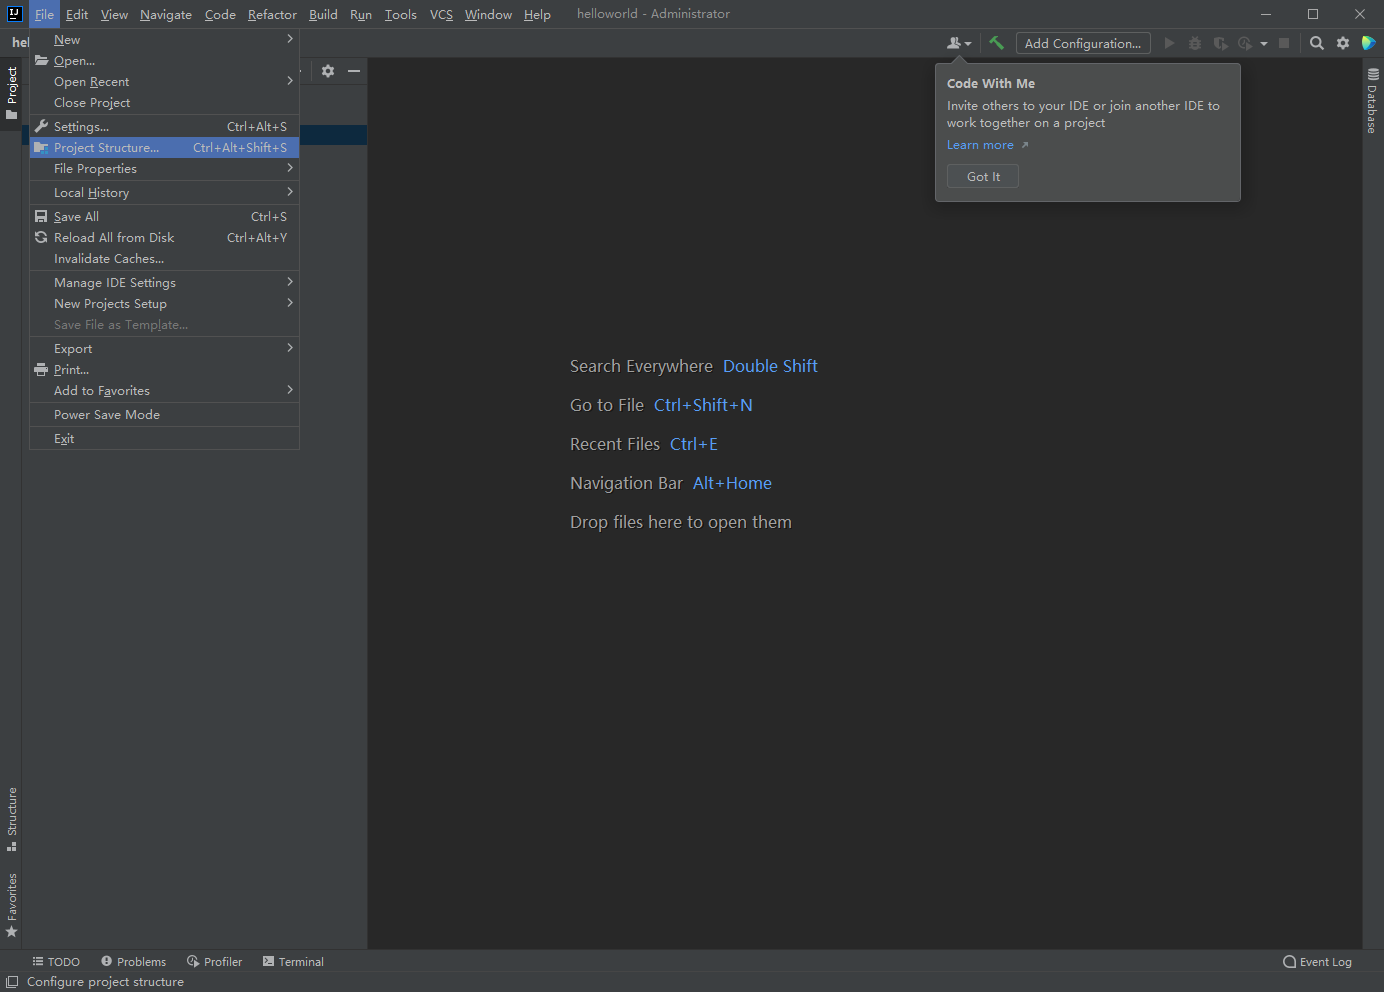Open the Run menu
The image size is (1384, 992).
(x=361, y=14)
